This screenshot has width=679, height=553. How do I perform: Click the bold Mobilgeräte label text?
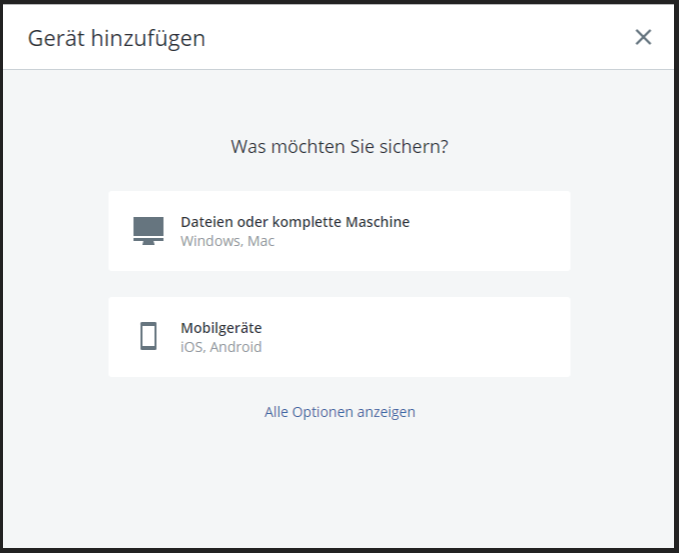pos(221,328)
